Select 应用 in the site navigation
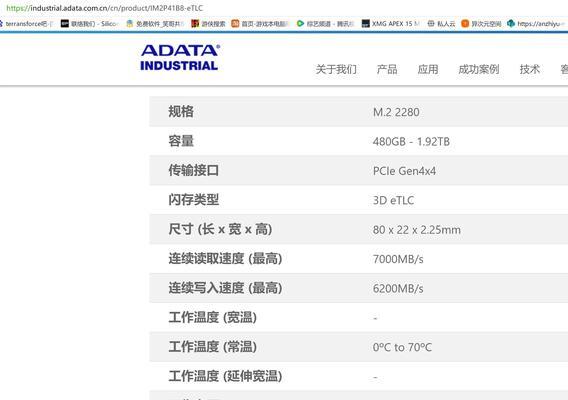 (x=428, y=69)
